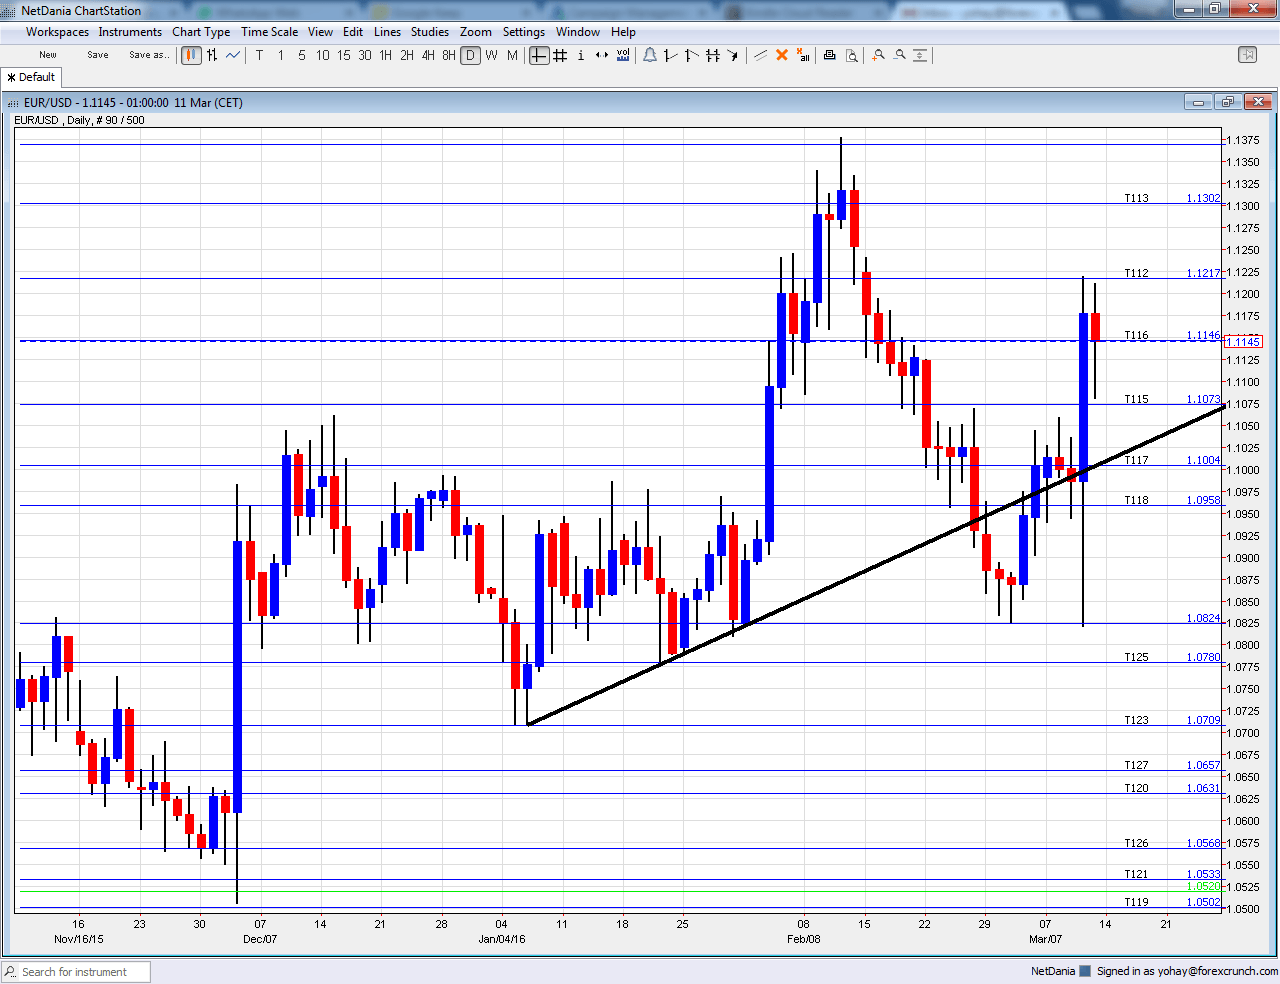
Task: Enable the crosshair cursor tool
Action: point(537,55)
